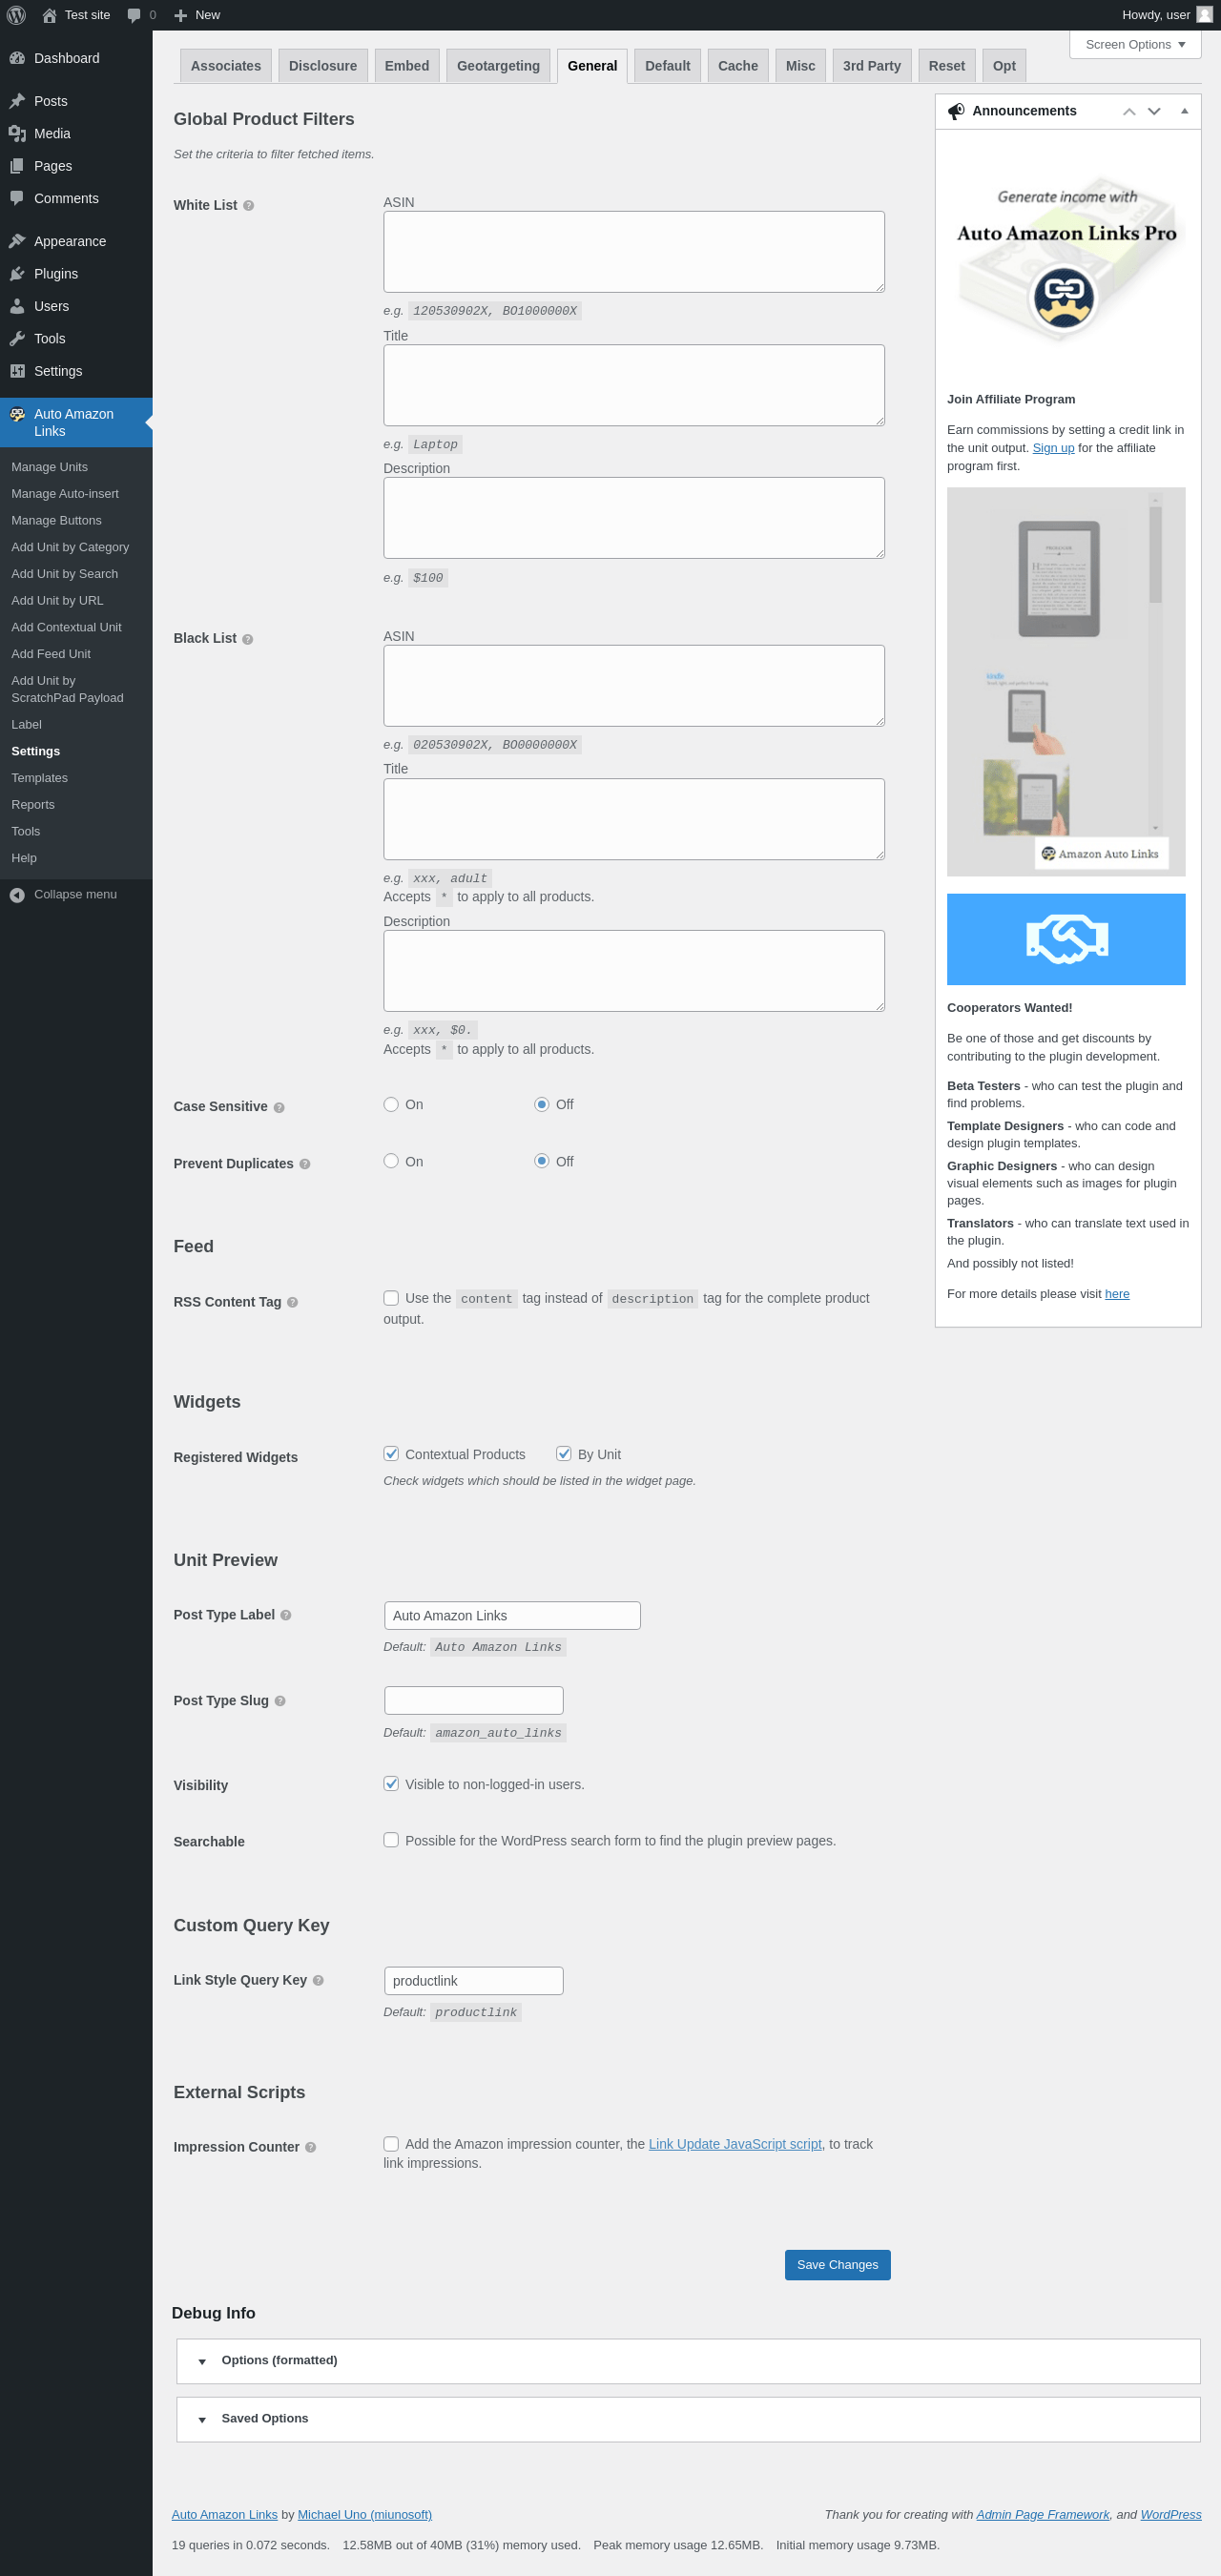Click the Post Type Slug field

click(474, 1700)
